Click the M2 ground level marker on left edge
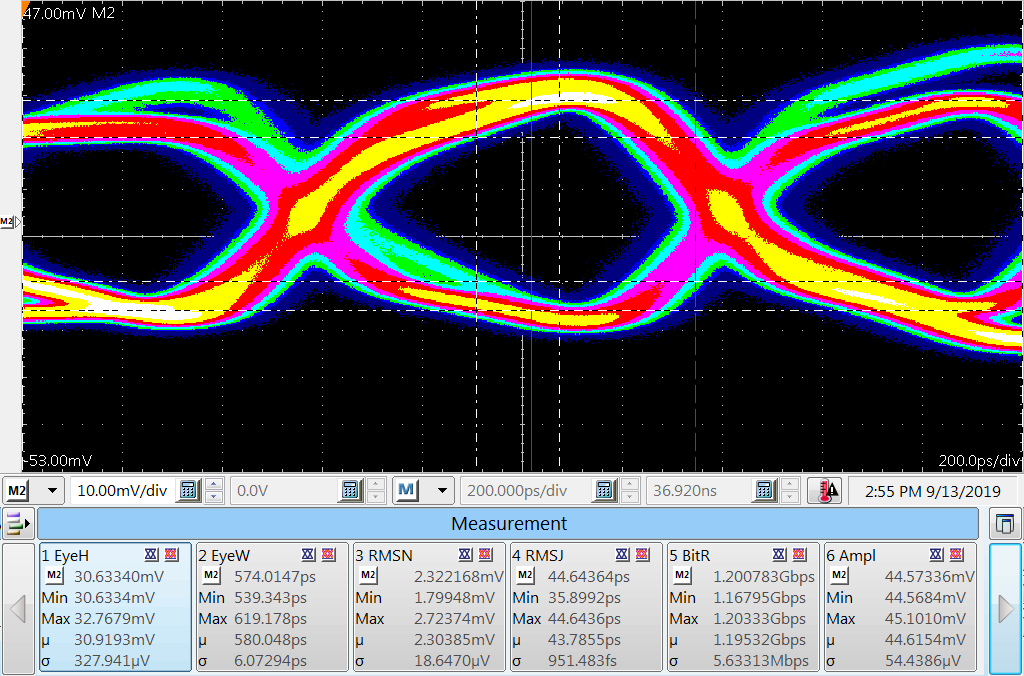 point(9,221)
